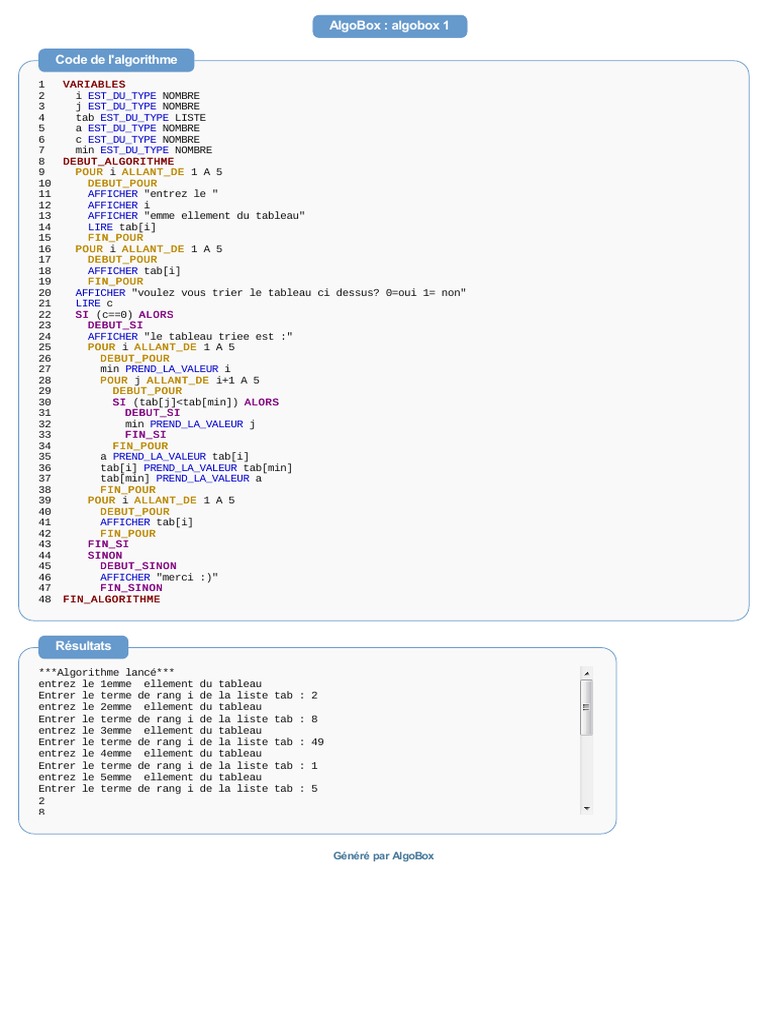This screenshot has height=1024, width=768.
Task: Click 'entrez le 5emme ellement' result line
Action: (150, 778)
